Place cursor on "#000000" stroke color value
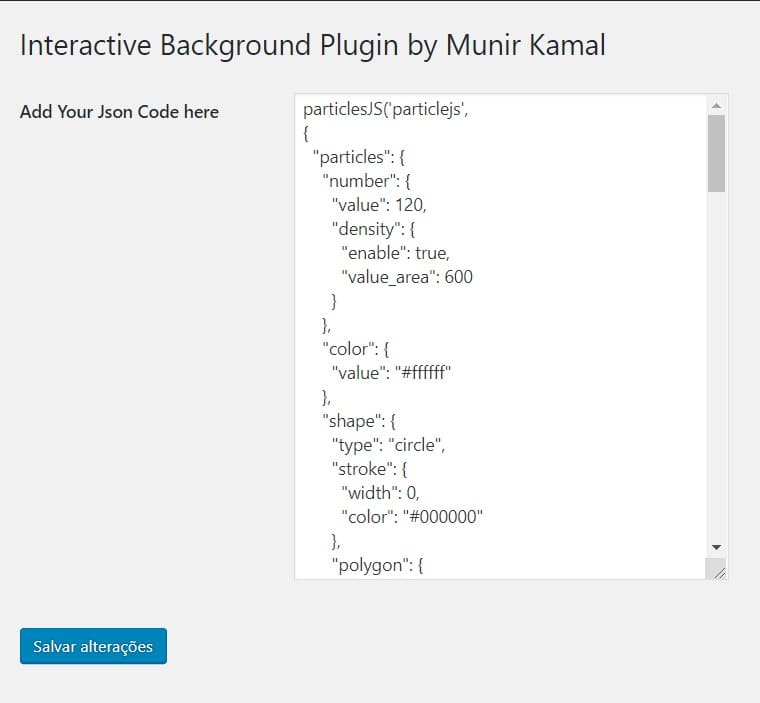Screen dimensions: 760x703 pos(443,517)
